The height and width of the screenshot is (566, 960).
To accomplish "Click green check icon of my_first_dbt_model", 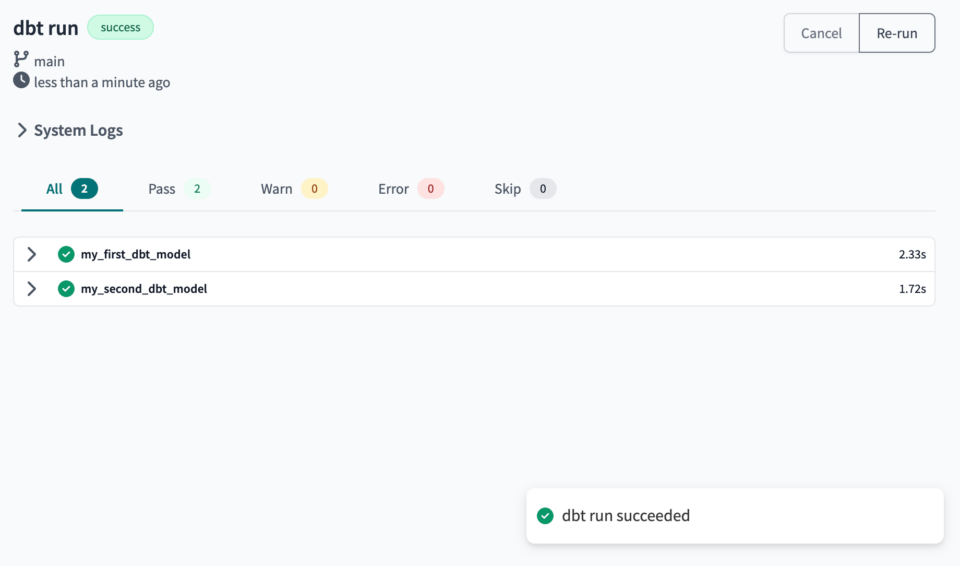I will [66, 254].
